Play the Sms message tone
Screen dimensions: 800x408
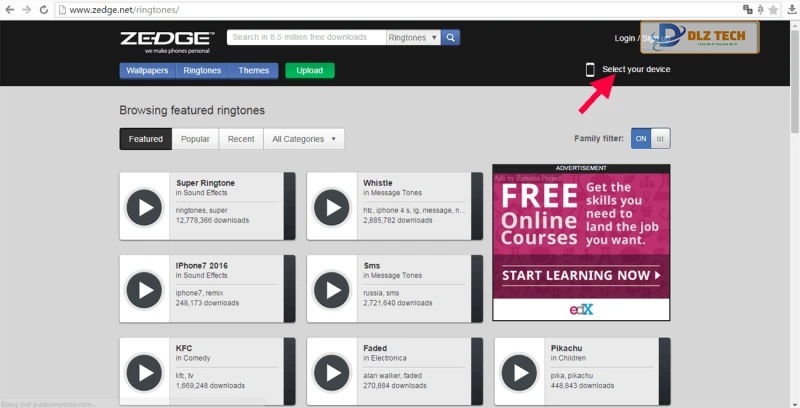coord(332,289)
